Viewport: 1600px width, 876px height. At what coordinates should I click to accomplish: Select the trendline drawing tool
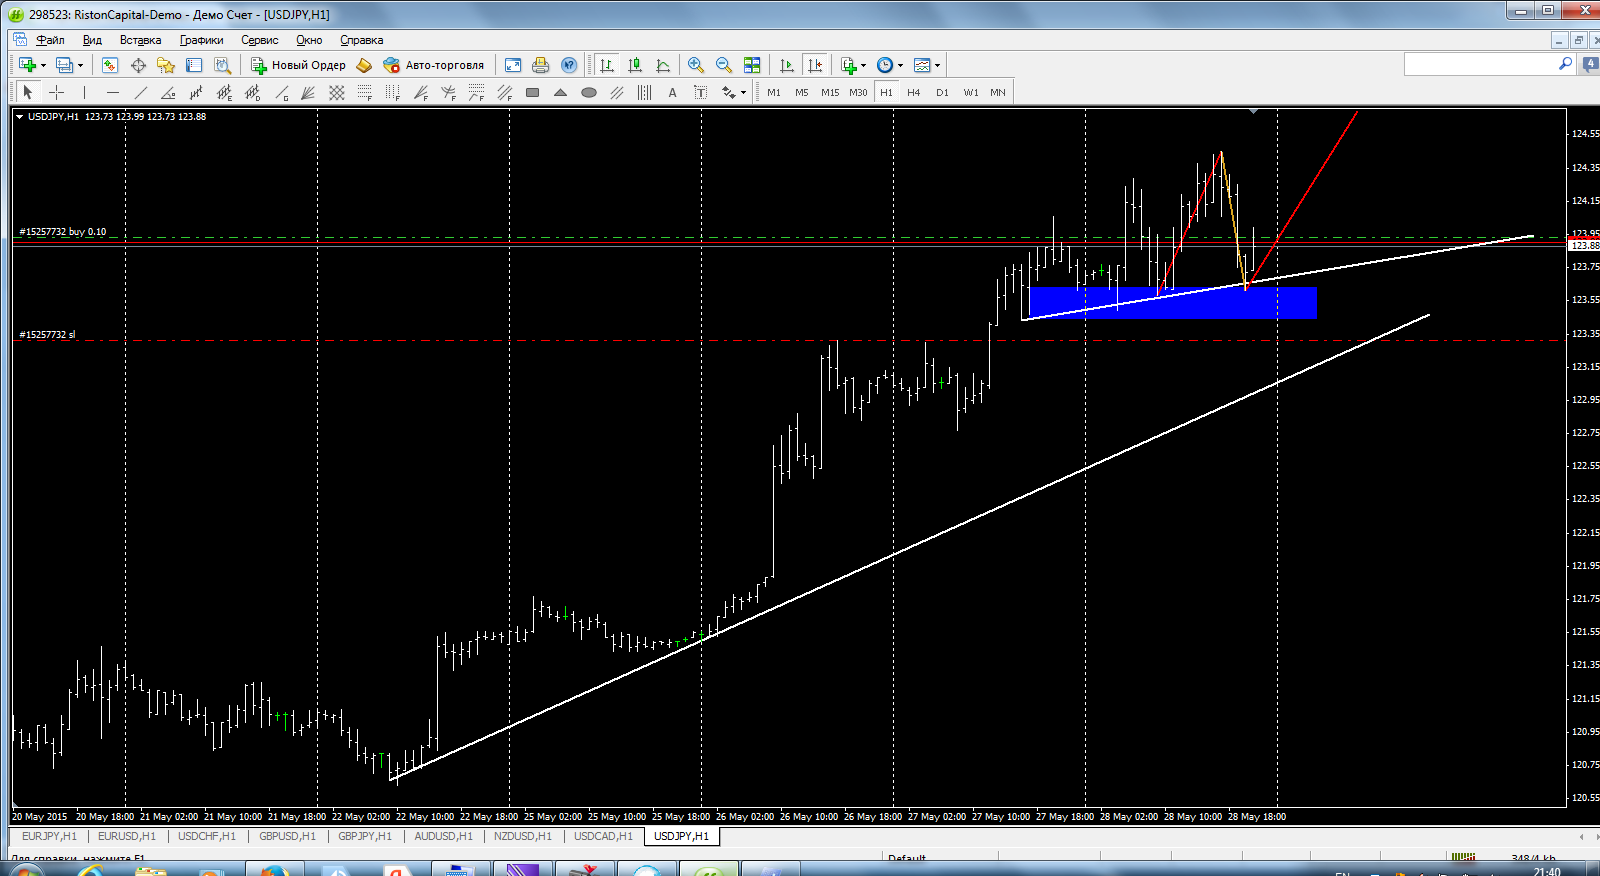point(141,92)
